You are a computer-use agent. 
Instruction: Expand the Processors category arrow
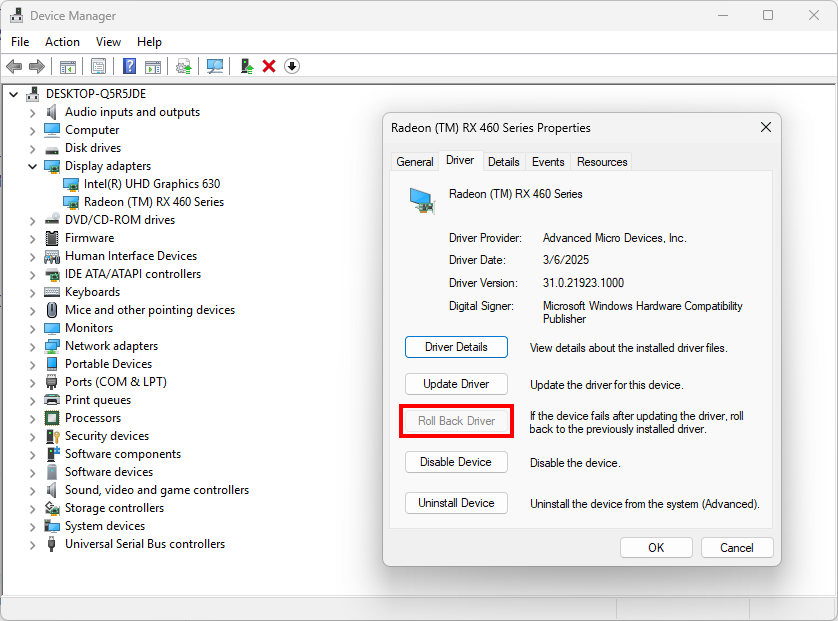click(32, 418)
